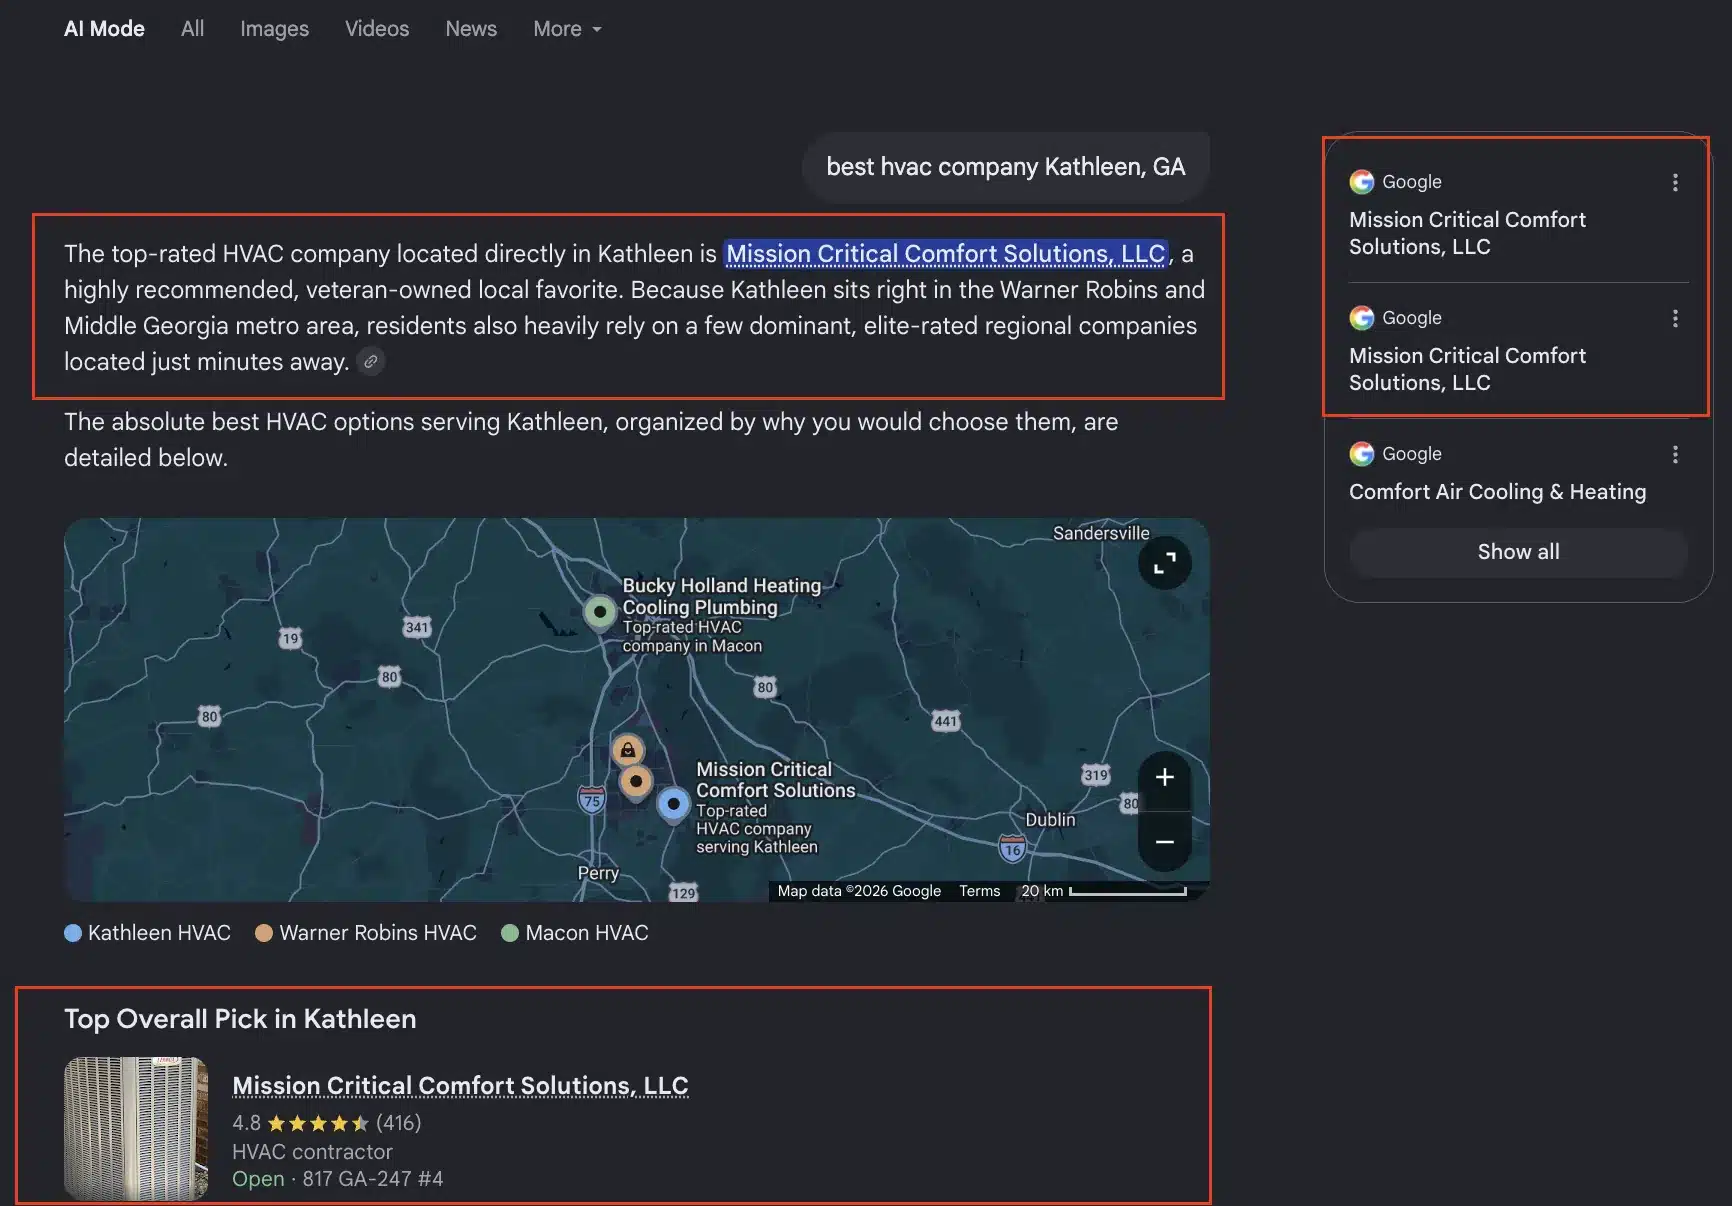The width and height of the screenshot is (1732, 1206).
Task: Click the search query bubble text
Action: 1005,167
